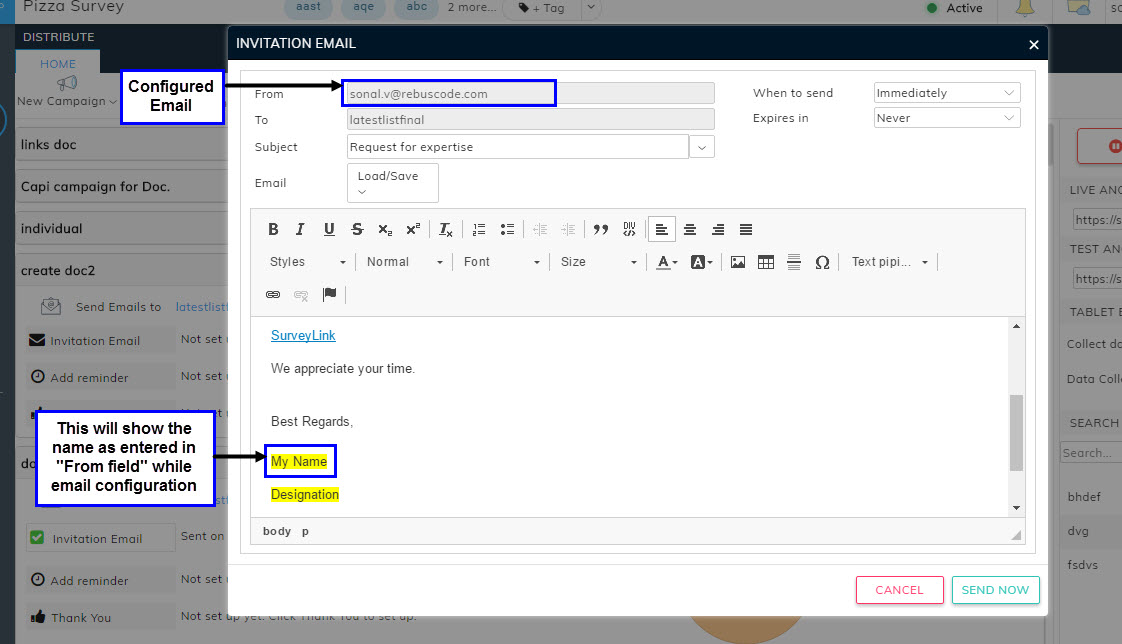This screenshot has height=644, width=1122.
Task: Toggle bold formatting in email editor
Action: point(273,229)
